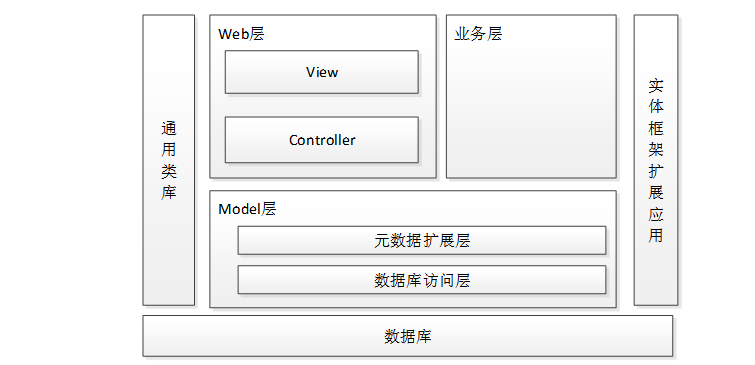
Task: Click the 通用类库 vertical block
Action: [x=169, y=160]
